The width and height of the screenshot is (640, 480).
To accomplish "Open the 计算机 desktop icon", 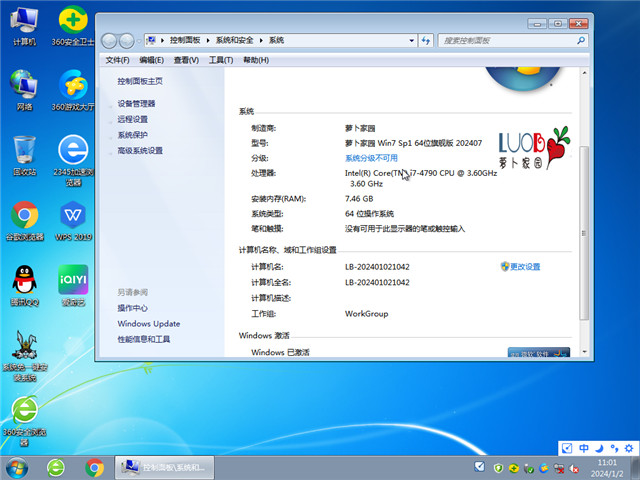I will (24, 25).
